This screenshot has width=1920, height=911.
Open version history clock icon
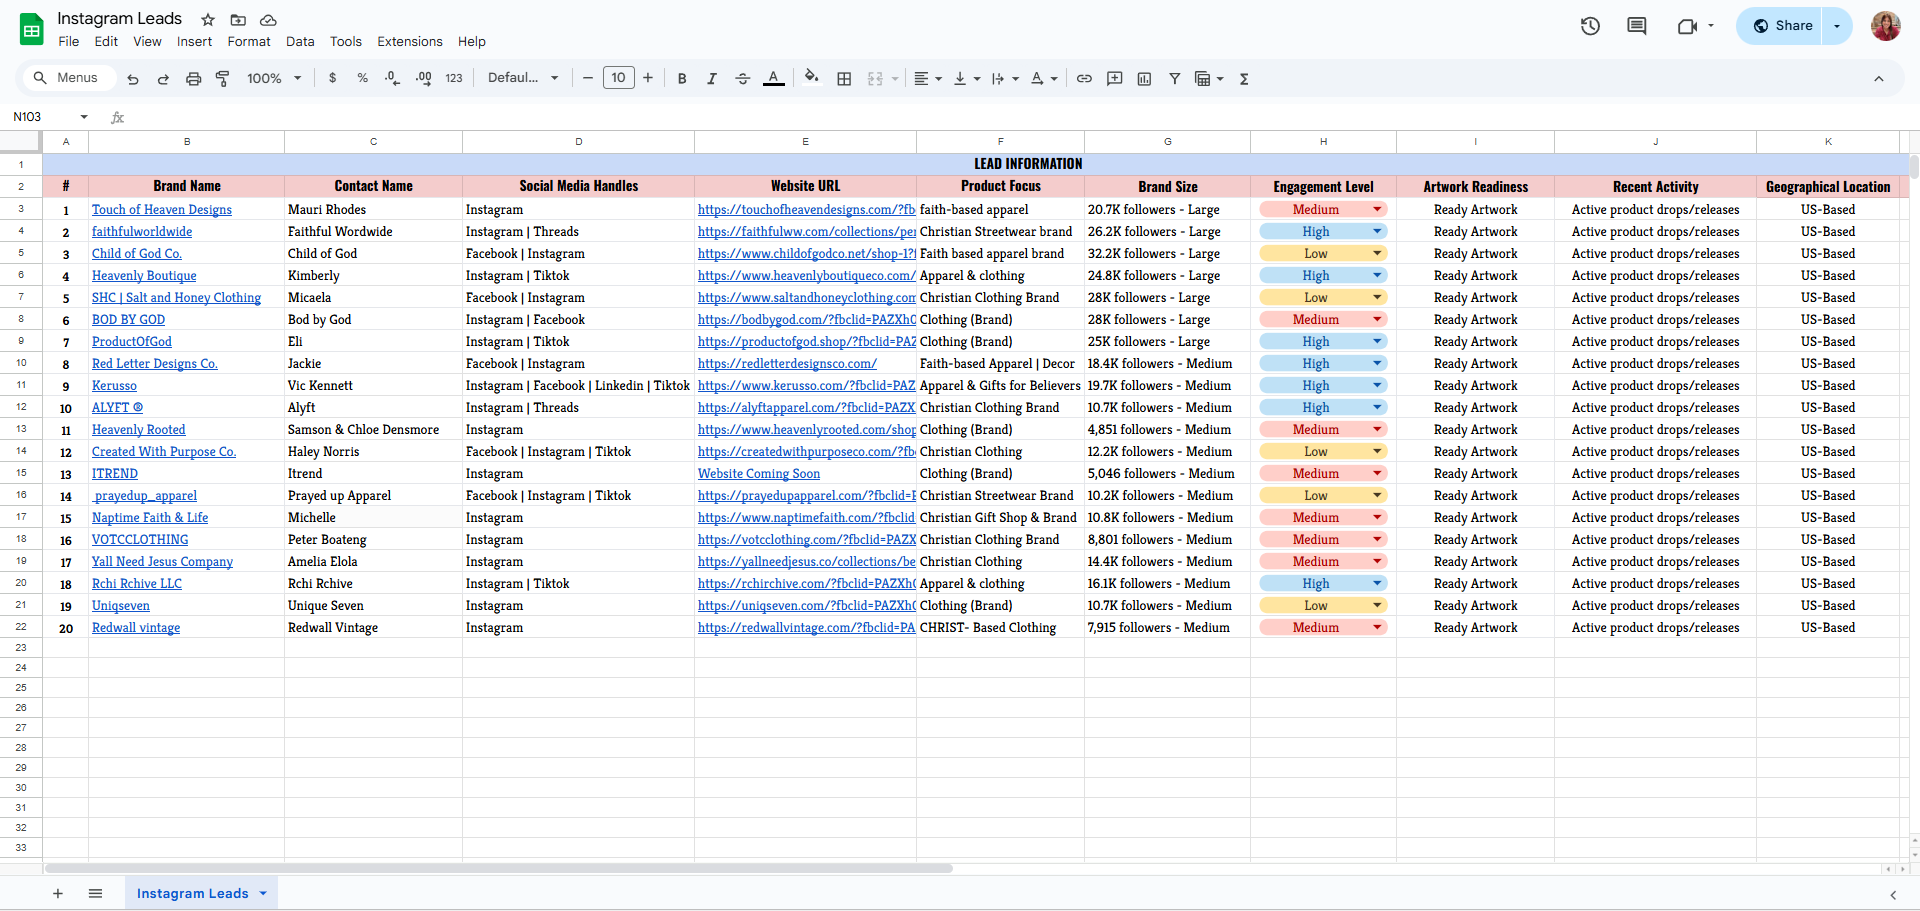click(1590, 26)
